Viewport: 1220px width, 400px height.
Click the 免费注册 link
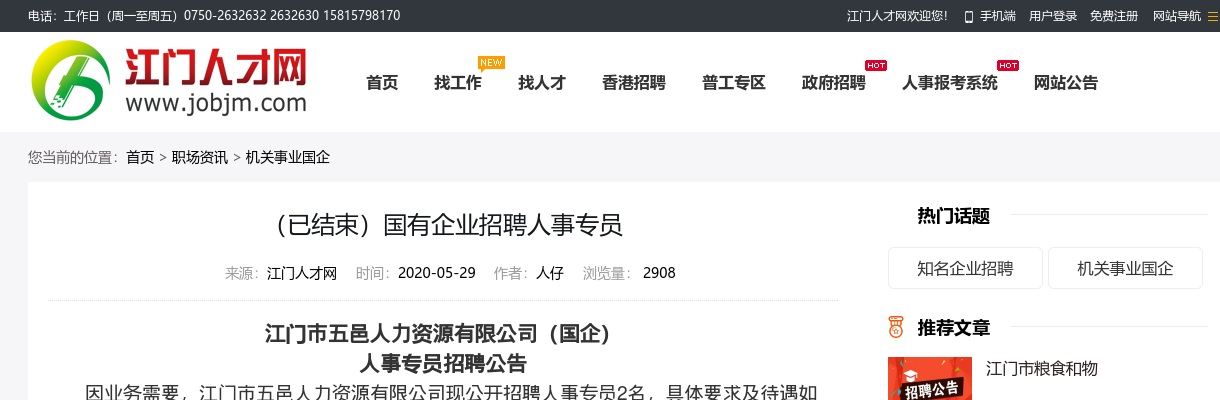(x=1114, y=16)
